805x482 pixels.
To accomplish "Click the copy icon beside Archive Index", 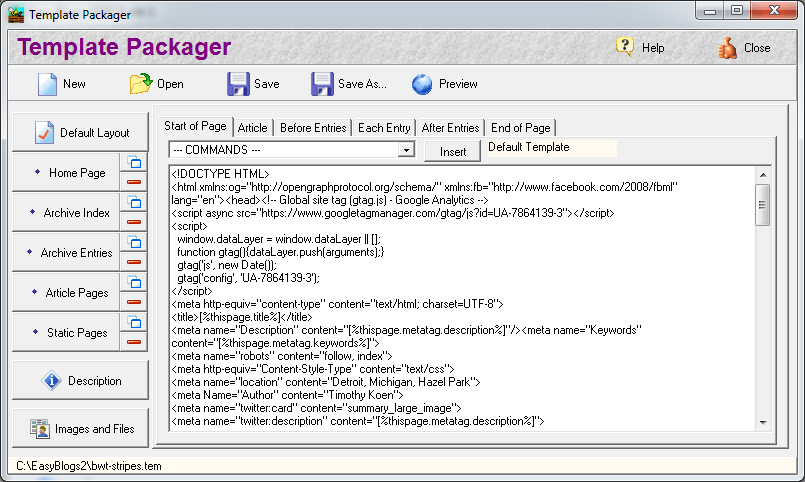I will (x=134, y=202).
